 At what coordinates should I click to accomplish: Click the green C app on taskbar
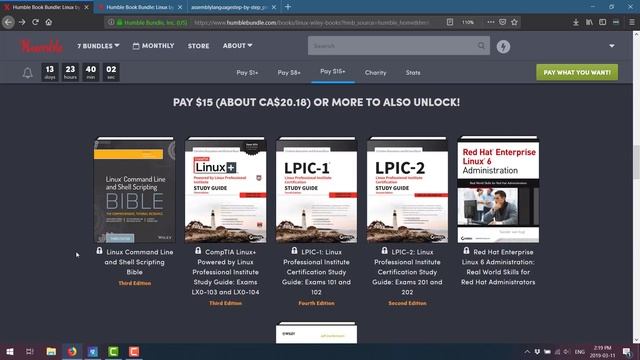coord(113,351)
